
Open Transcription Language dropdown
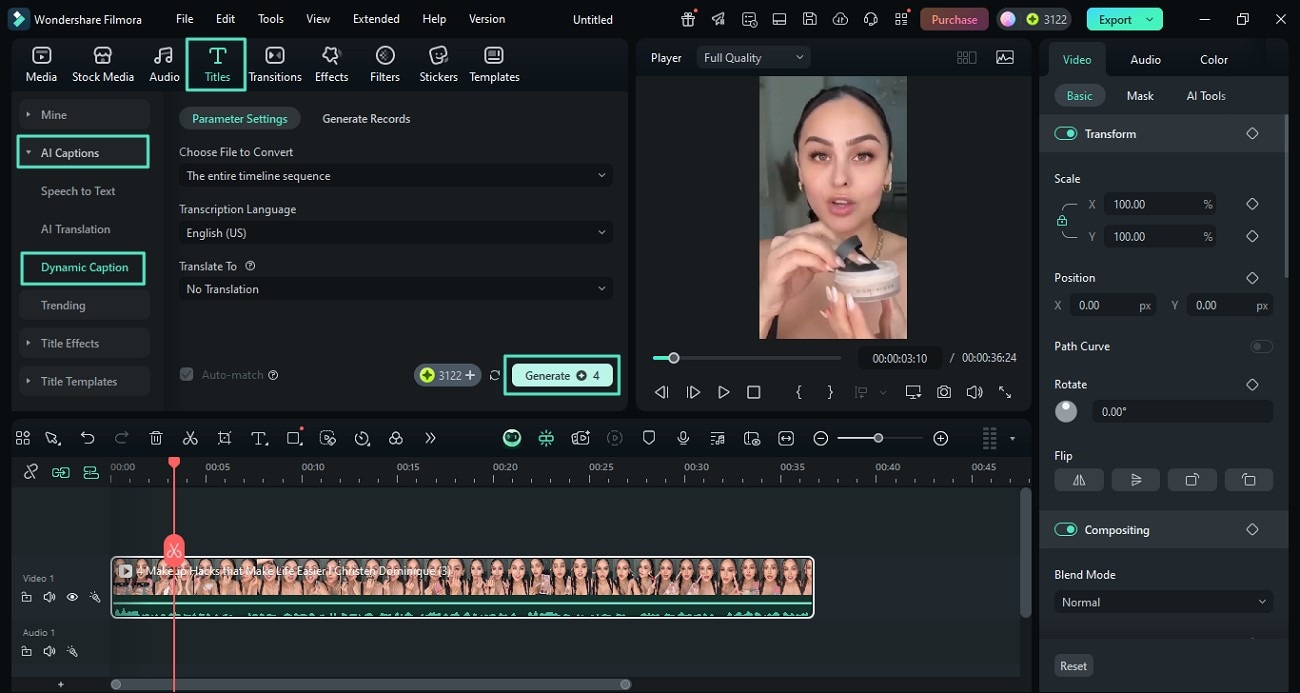[396, 232]
